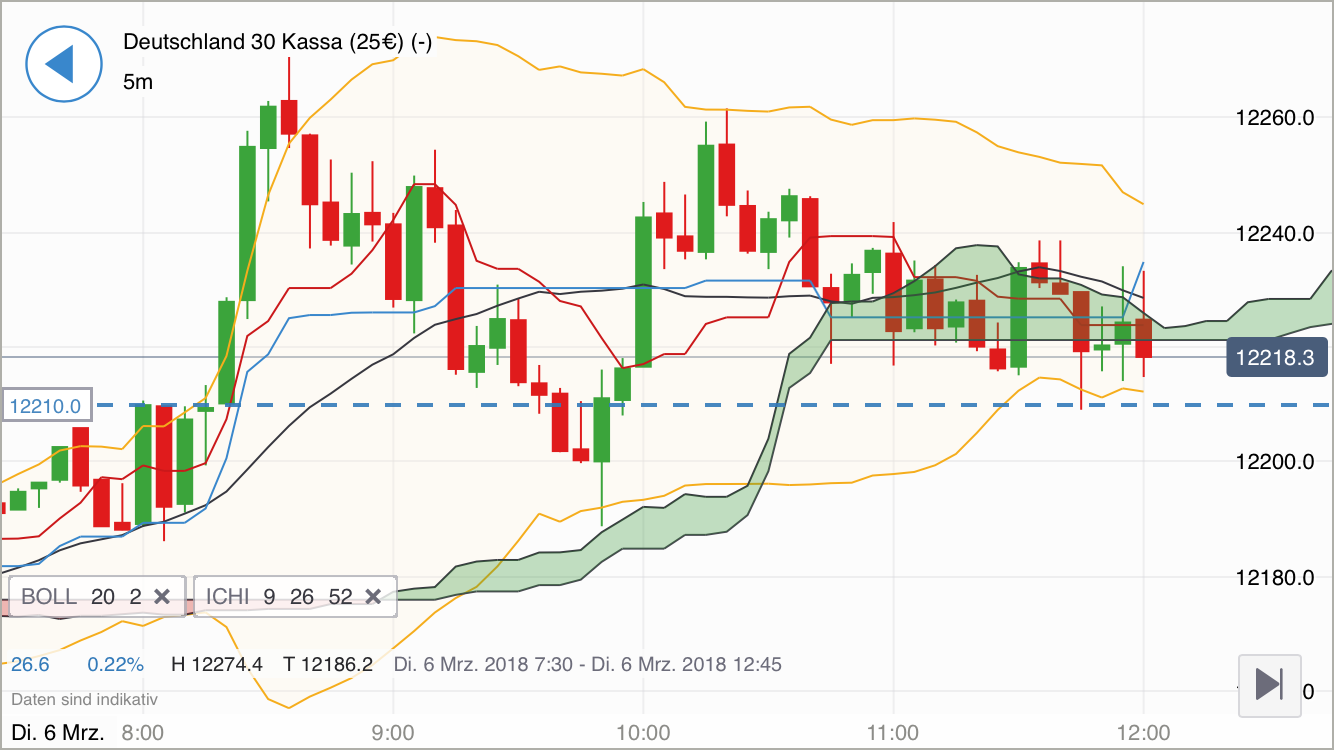Select the 5m timeframe label
The image size is (1334, 750).
pos(138,82)
